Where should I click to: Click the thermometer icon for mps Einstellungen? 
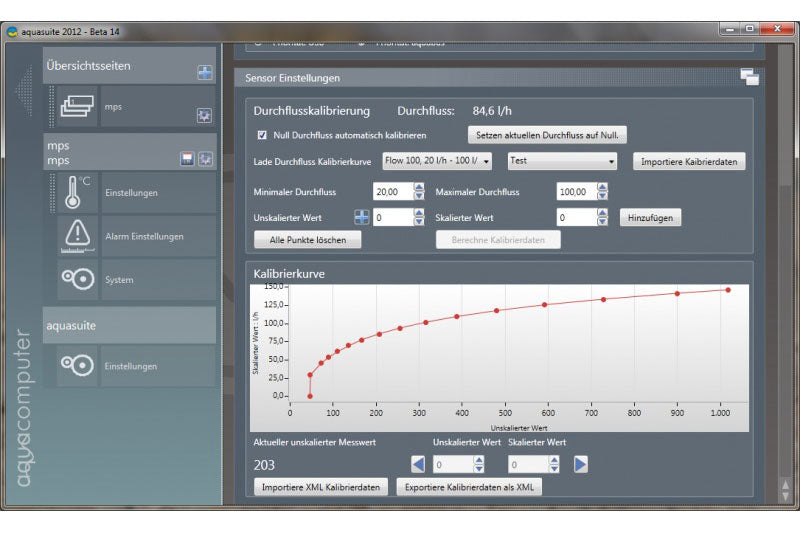tap(77, 192)
